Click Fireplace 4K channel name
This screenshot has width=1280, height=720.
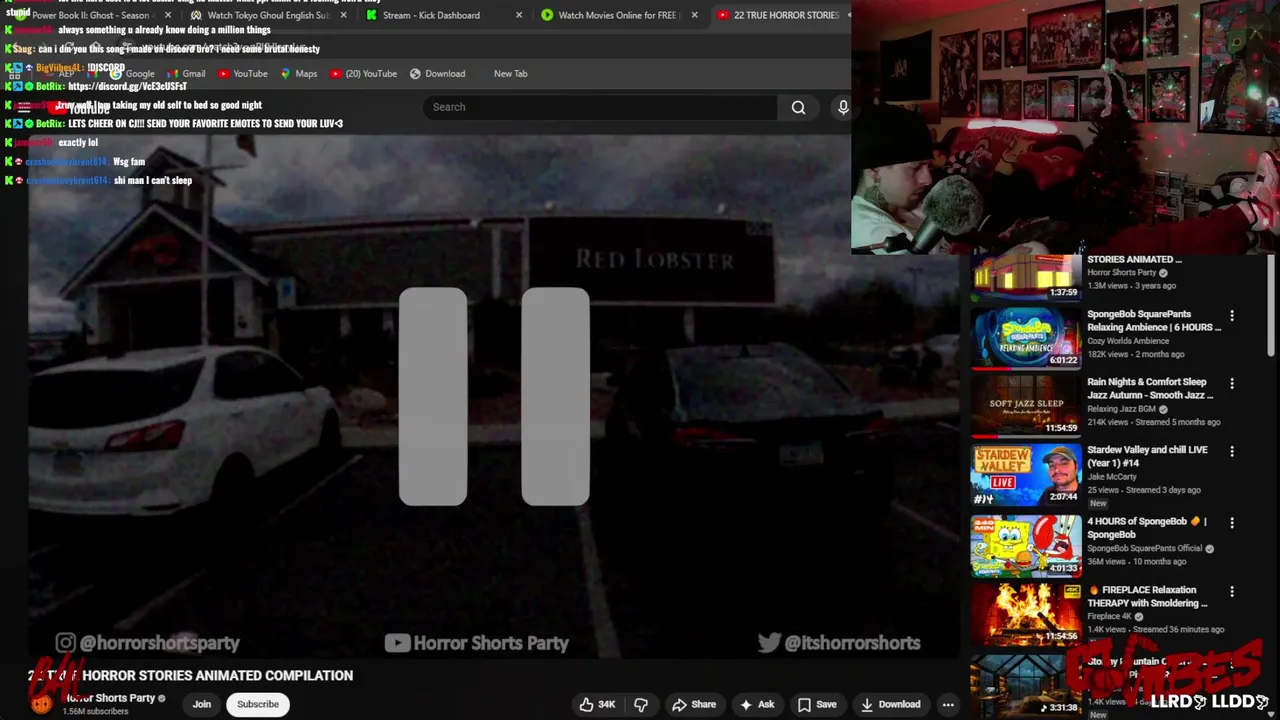[x=1109, y=616]
